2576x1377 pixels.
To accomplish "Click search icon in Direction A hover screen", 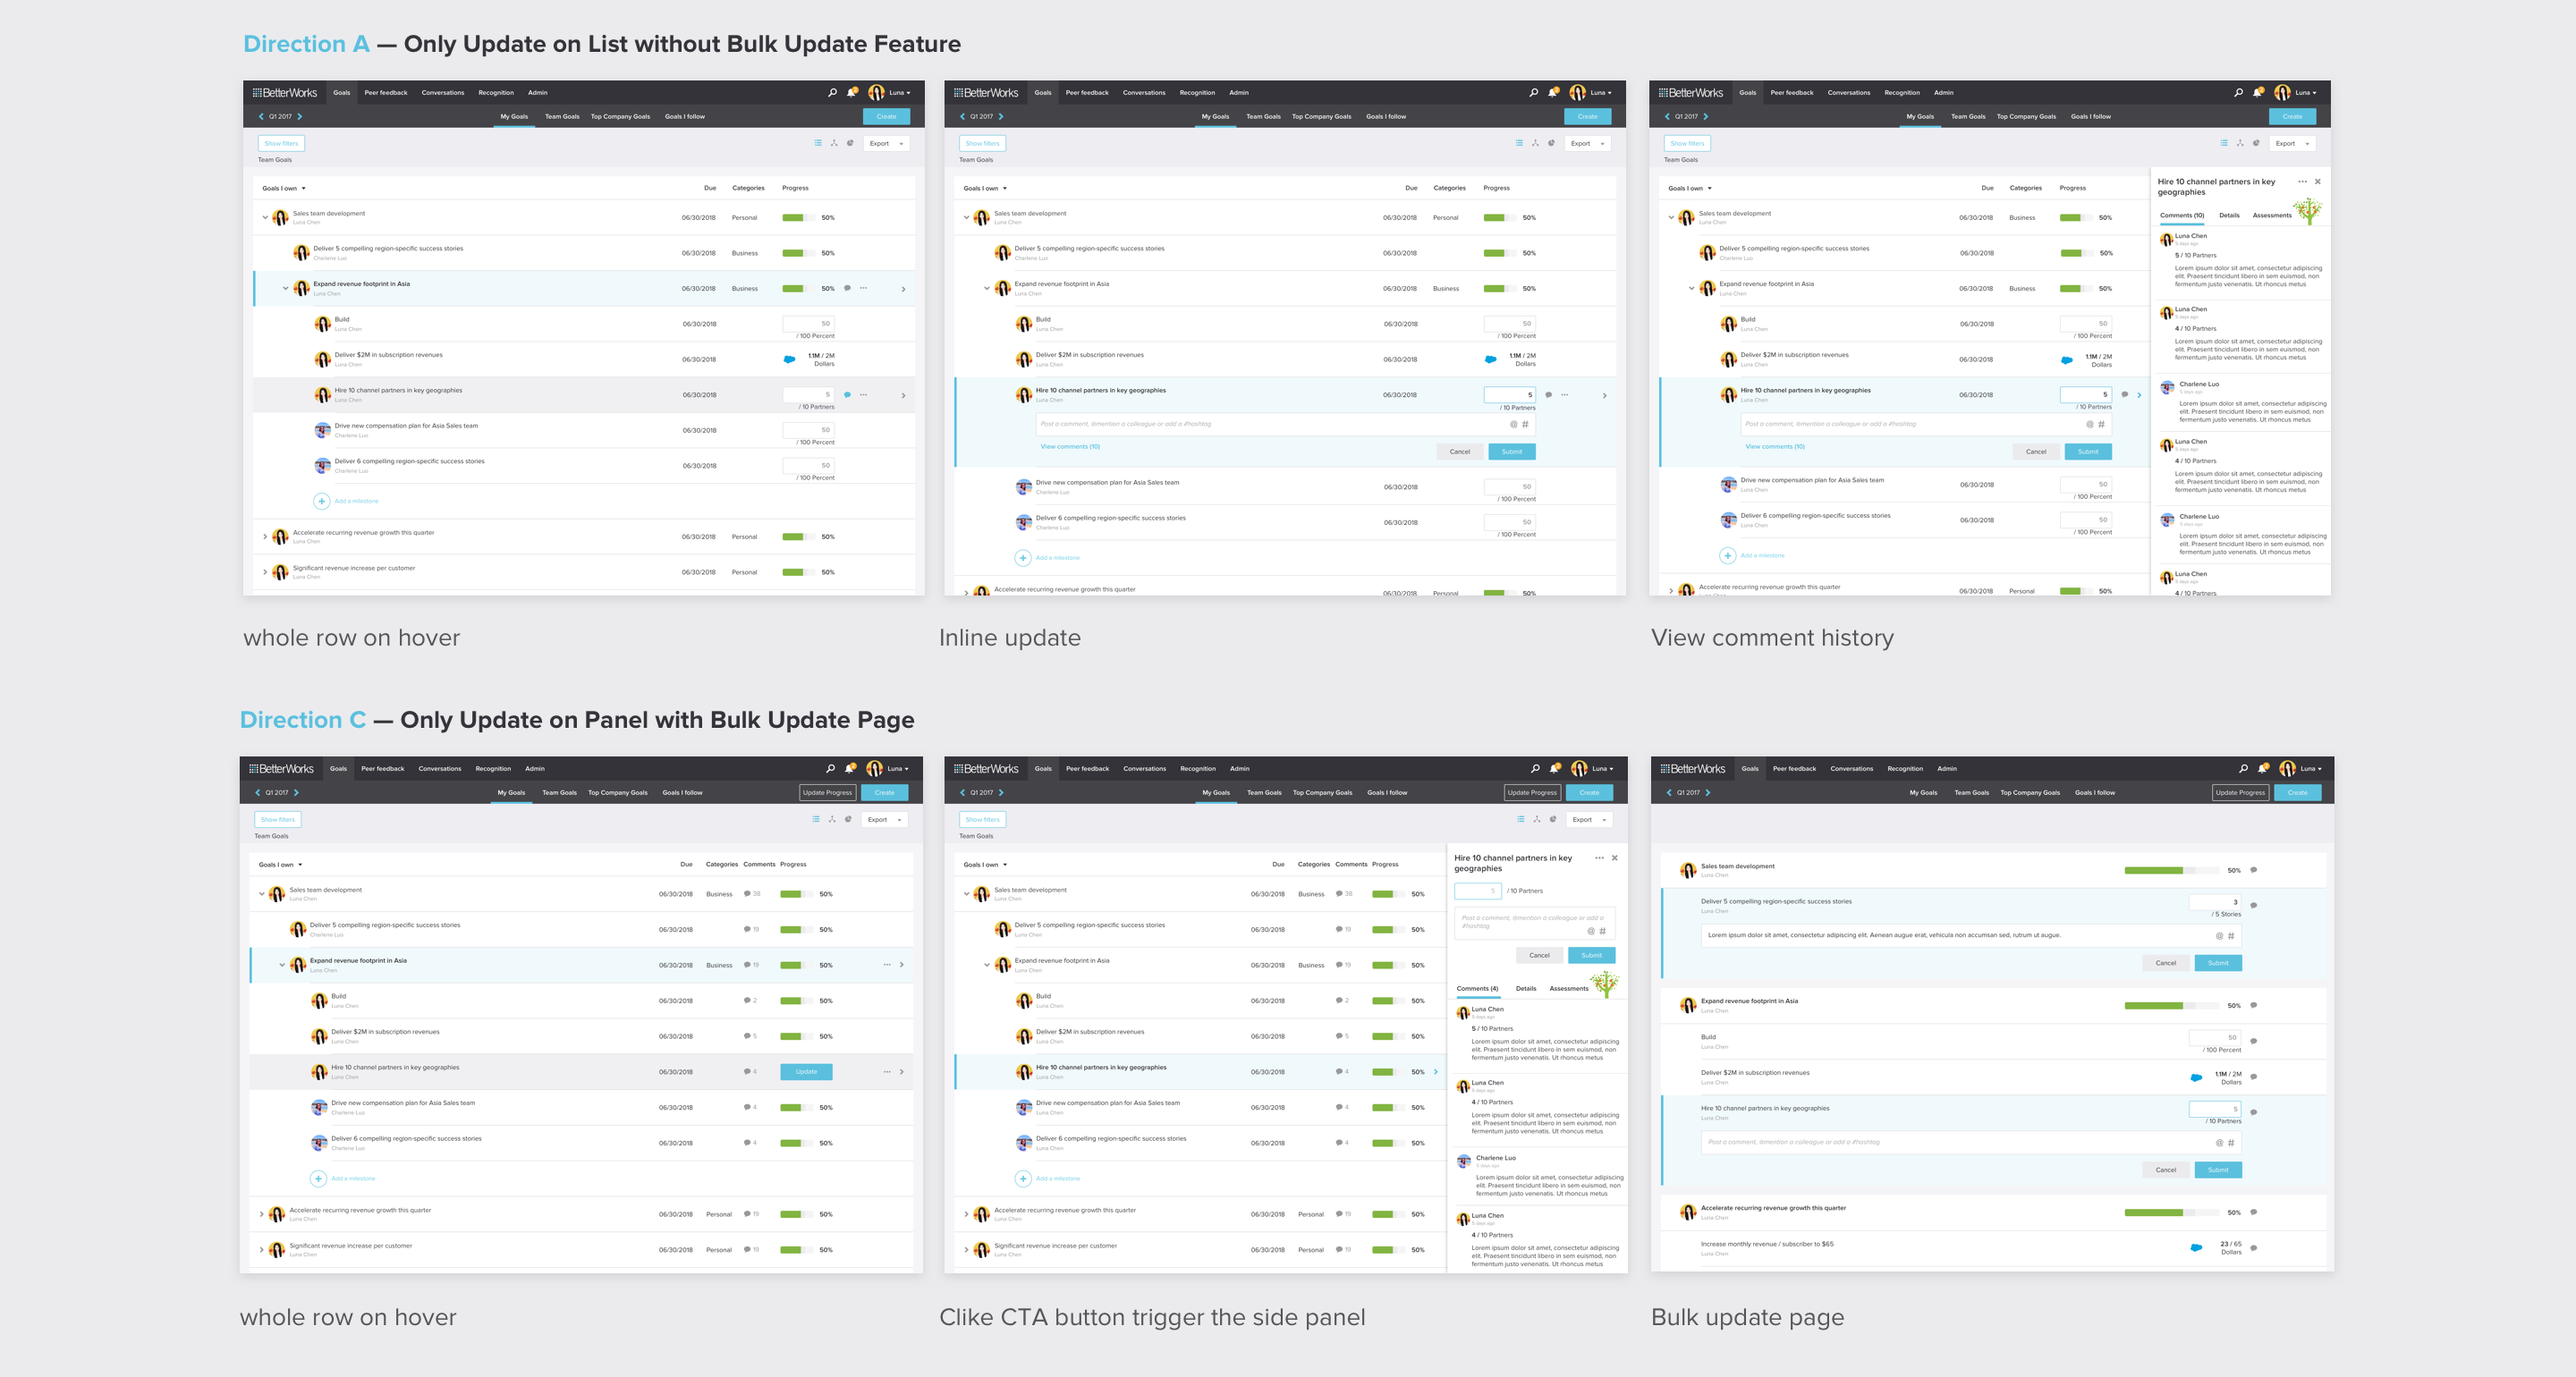I will [832, 92].
